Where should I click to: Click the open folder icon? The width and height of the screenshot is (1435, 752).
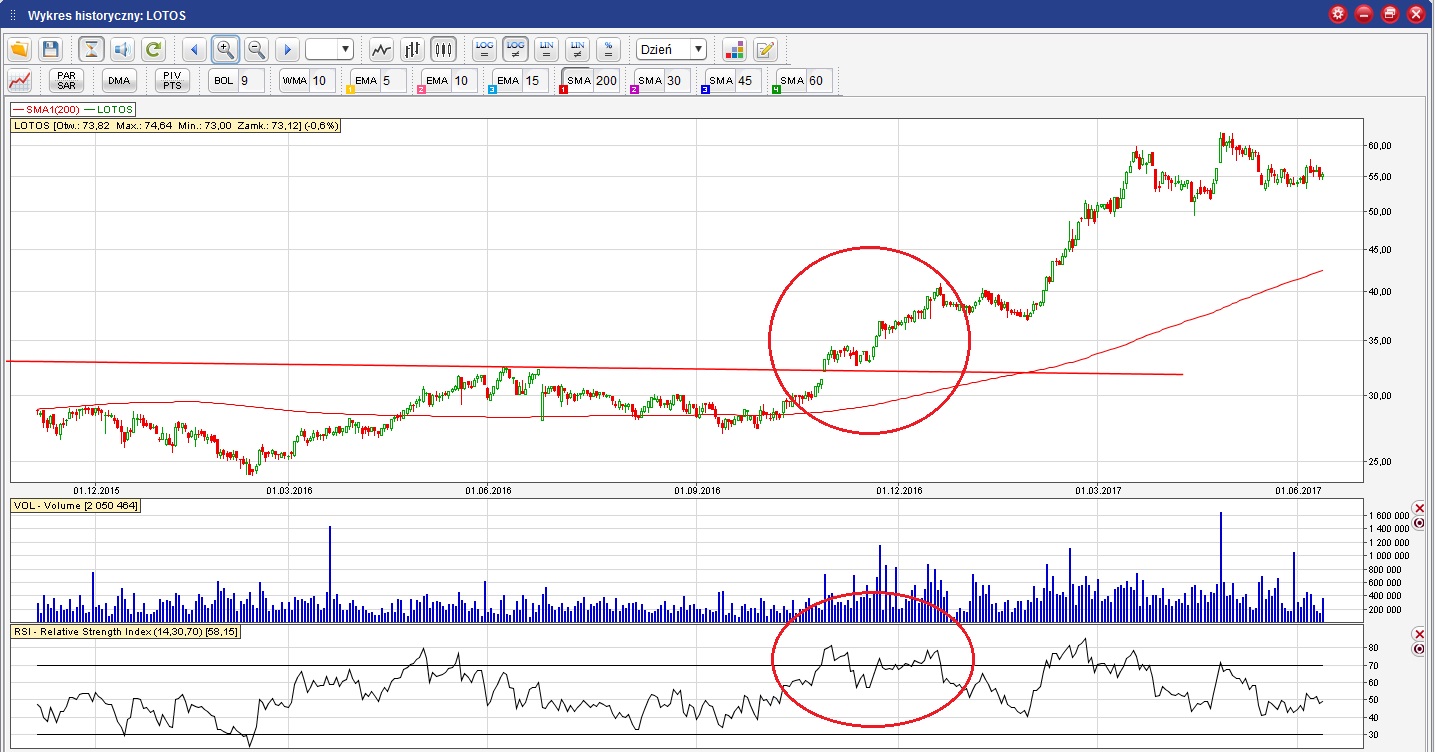19,49
